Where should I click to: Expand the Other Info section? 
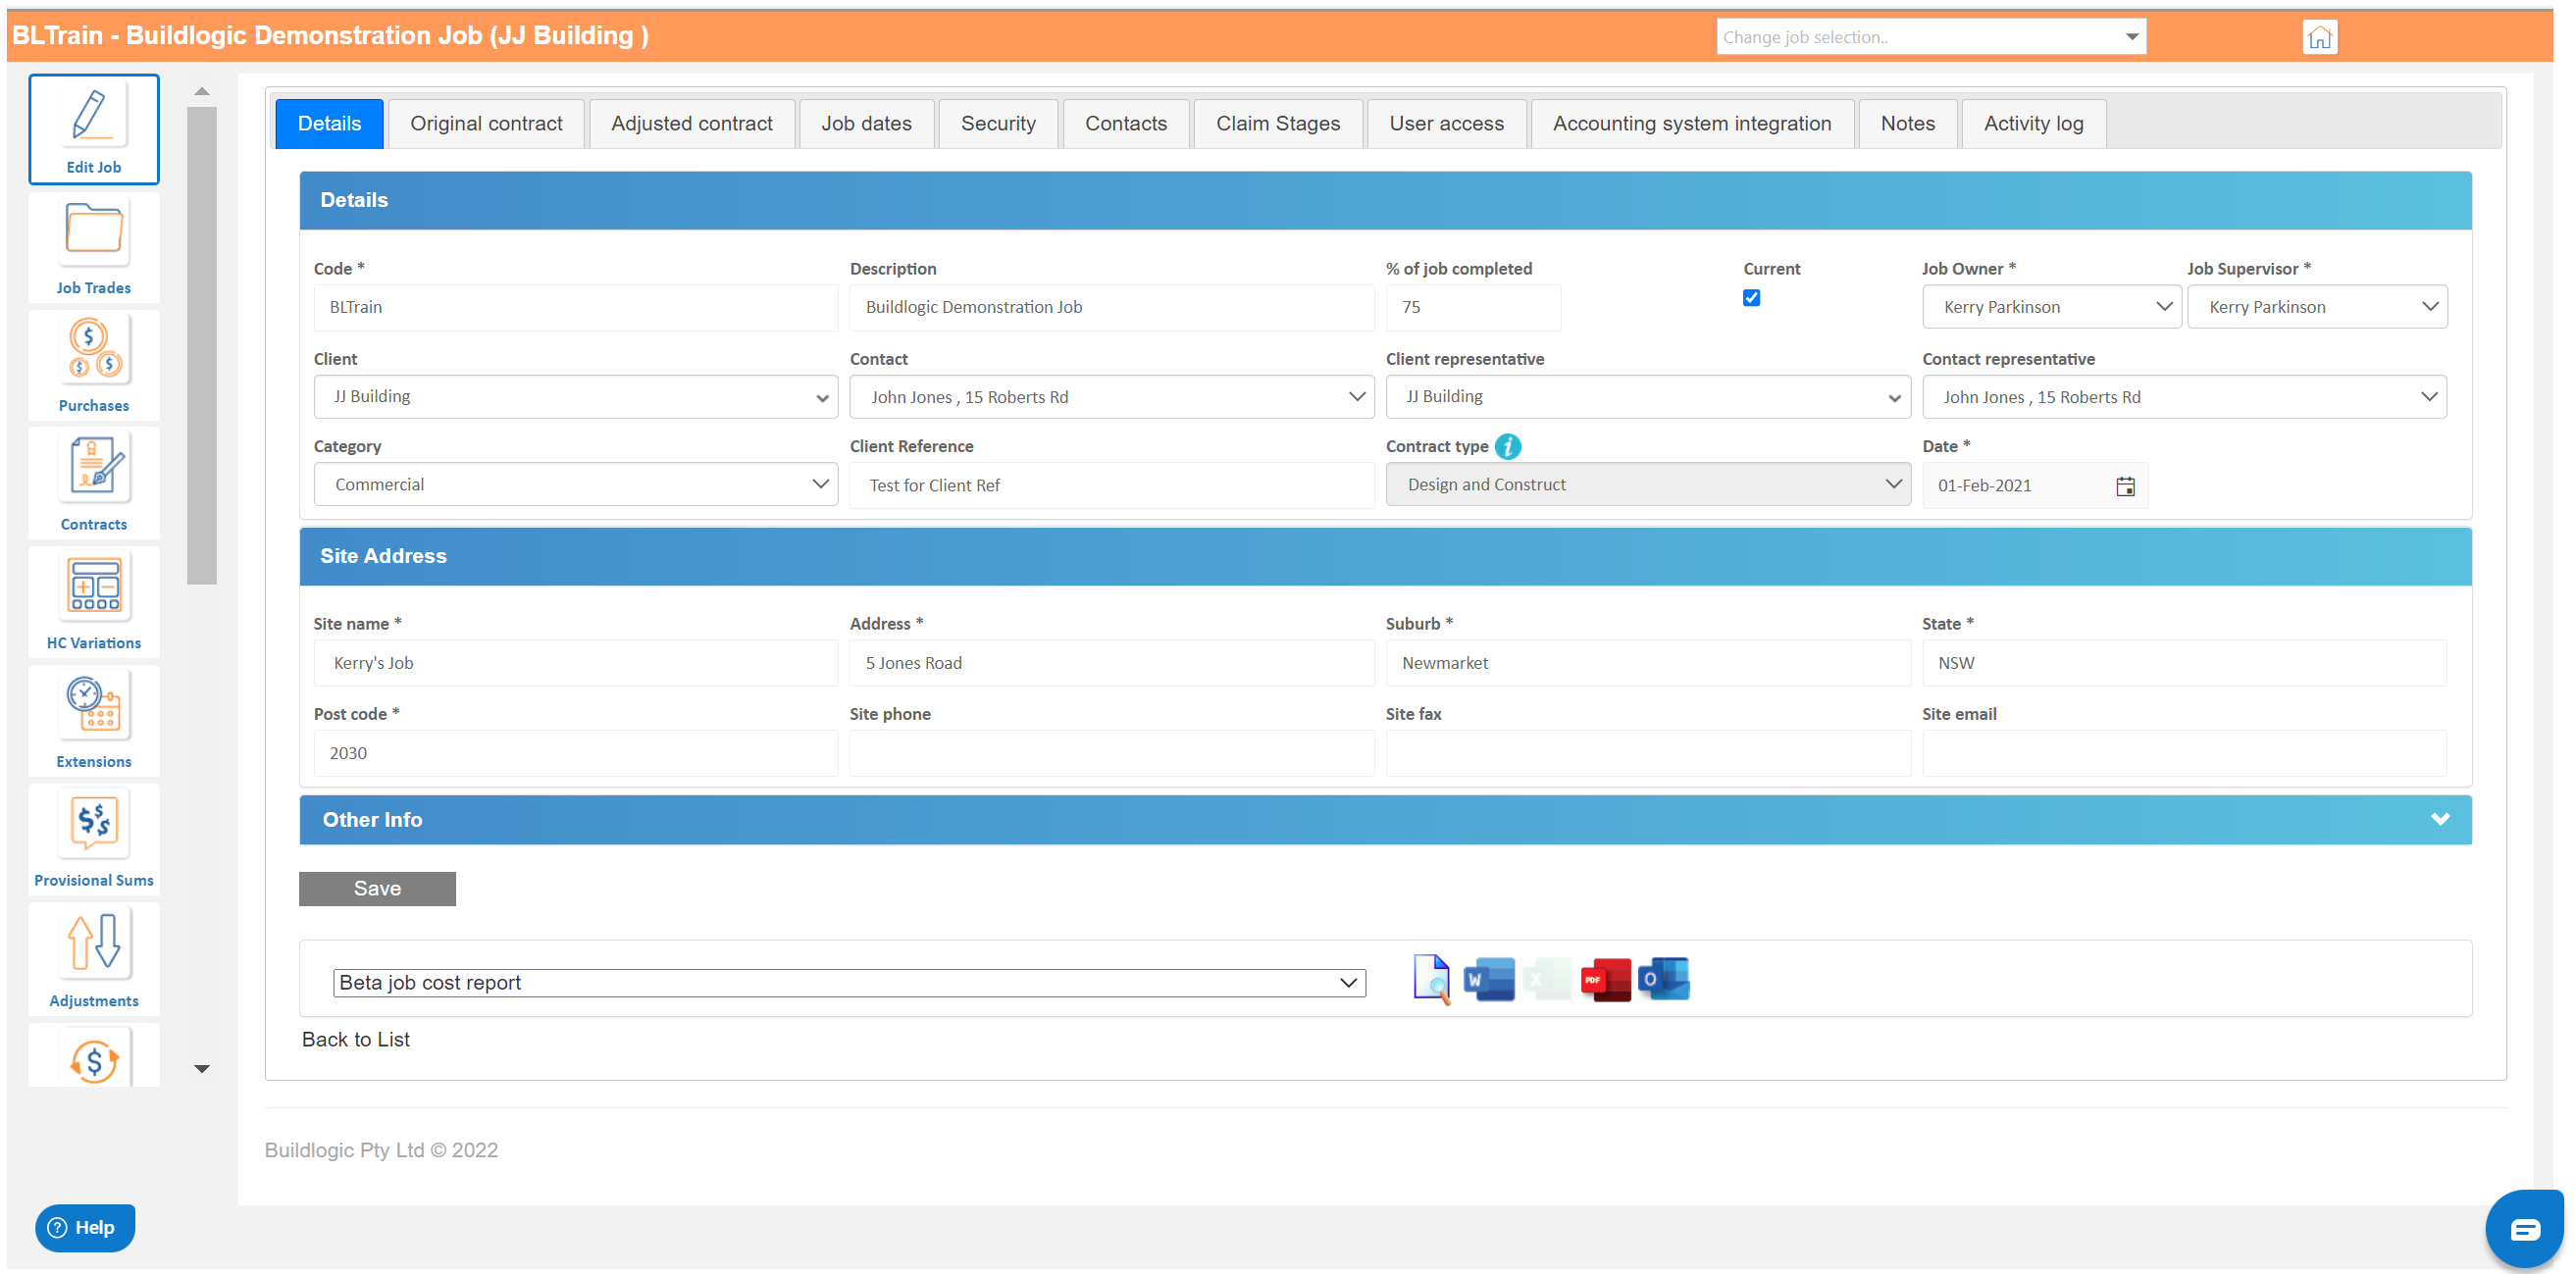tap(2439, 820)
